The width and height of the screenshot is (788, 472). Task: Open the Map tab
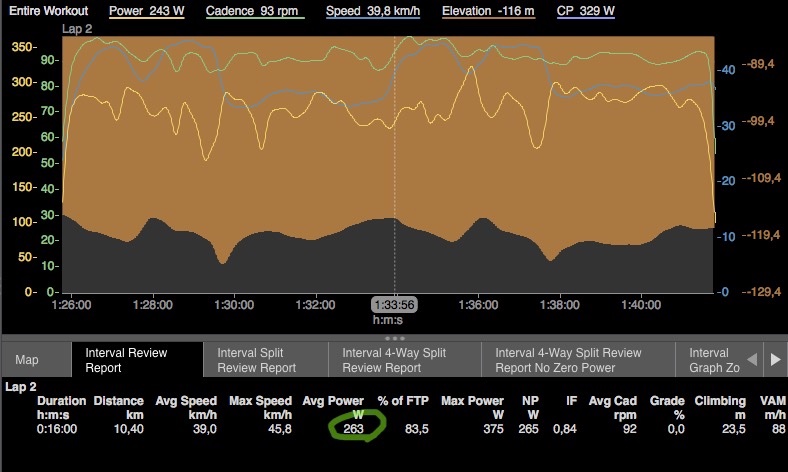[x=26, y=360]
